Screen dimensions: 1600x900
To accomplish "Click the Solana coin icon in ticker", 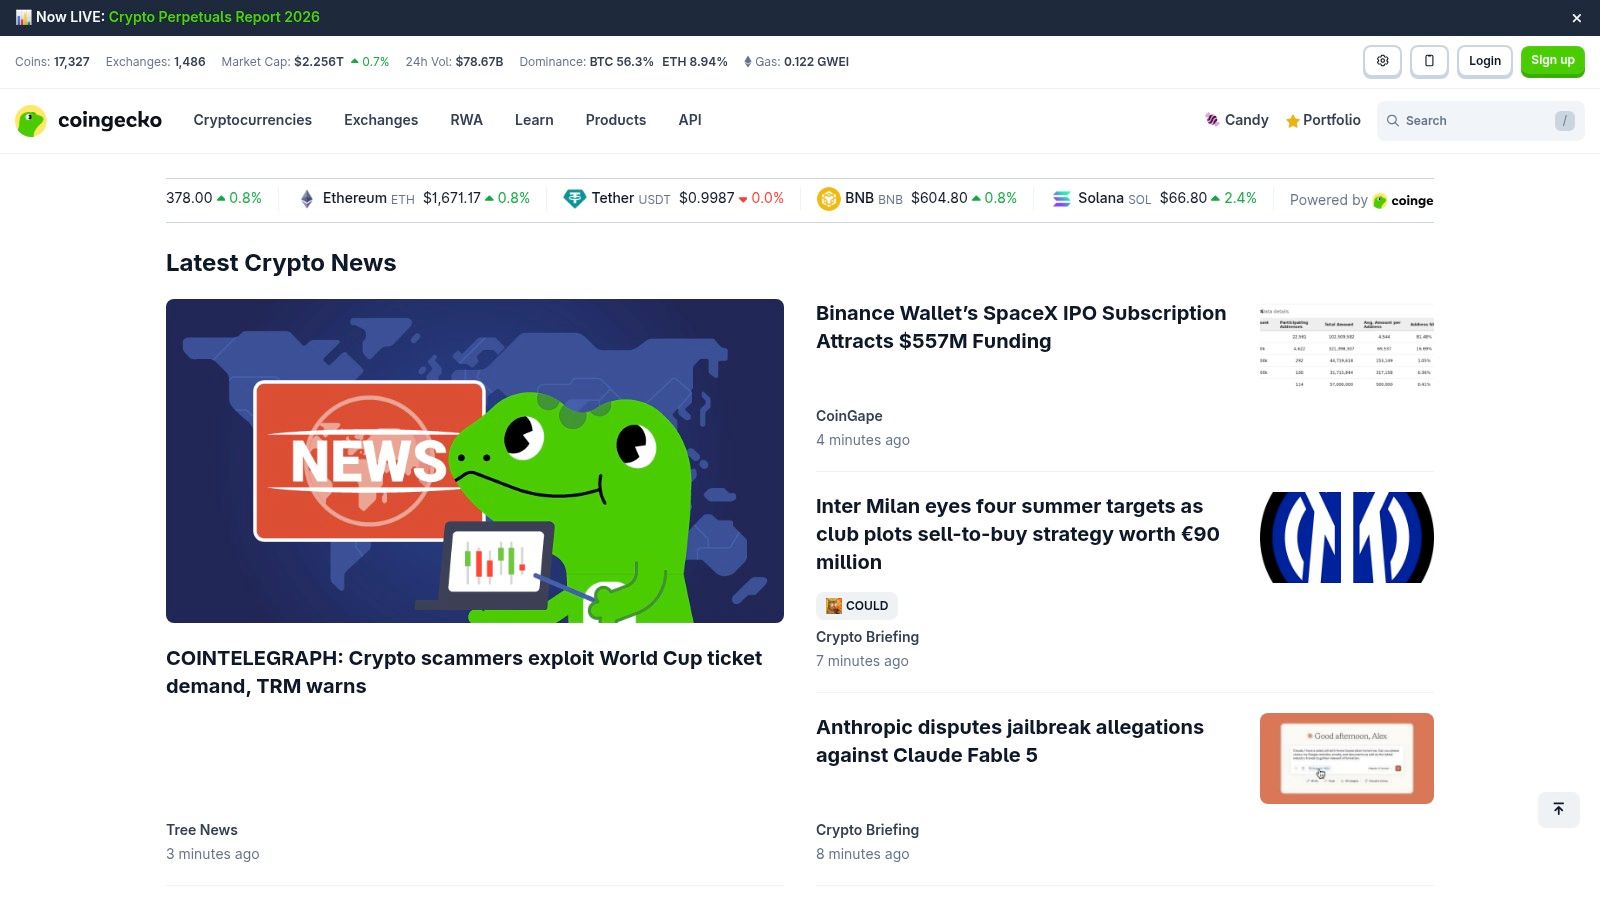I will click(1062, 199).
